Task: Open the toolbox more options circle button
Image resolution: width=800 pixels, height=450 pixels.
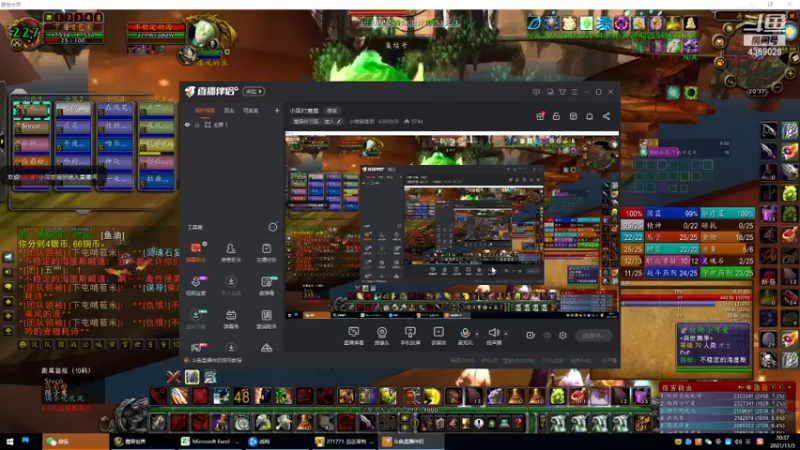Action: pos(273,227)
